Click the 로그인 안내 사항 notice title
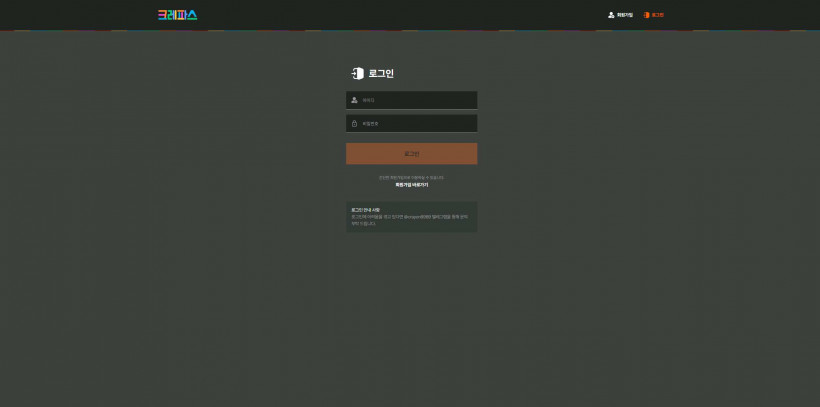 tap(366, 210)
